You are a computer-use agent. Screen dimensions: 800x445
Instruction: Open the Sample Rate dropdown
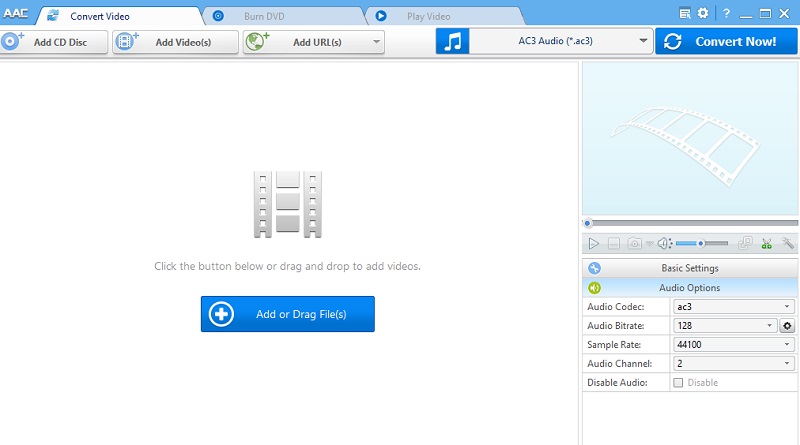[x=734, y=344]
